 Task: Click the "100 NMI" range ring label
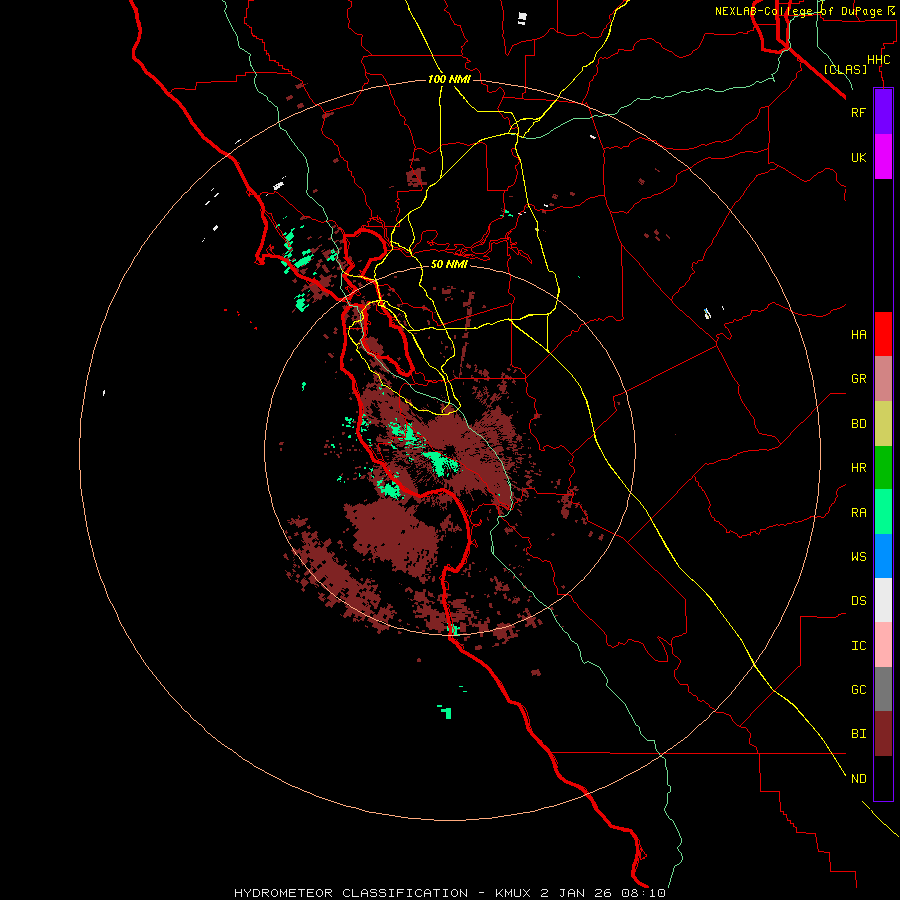(449, 79)
